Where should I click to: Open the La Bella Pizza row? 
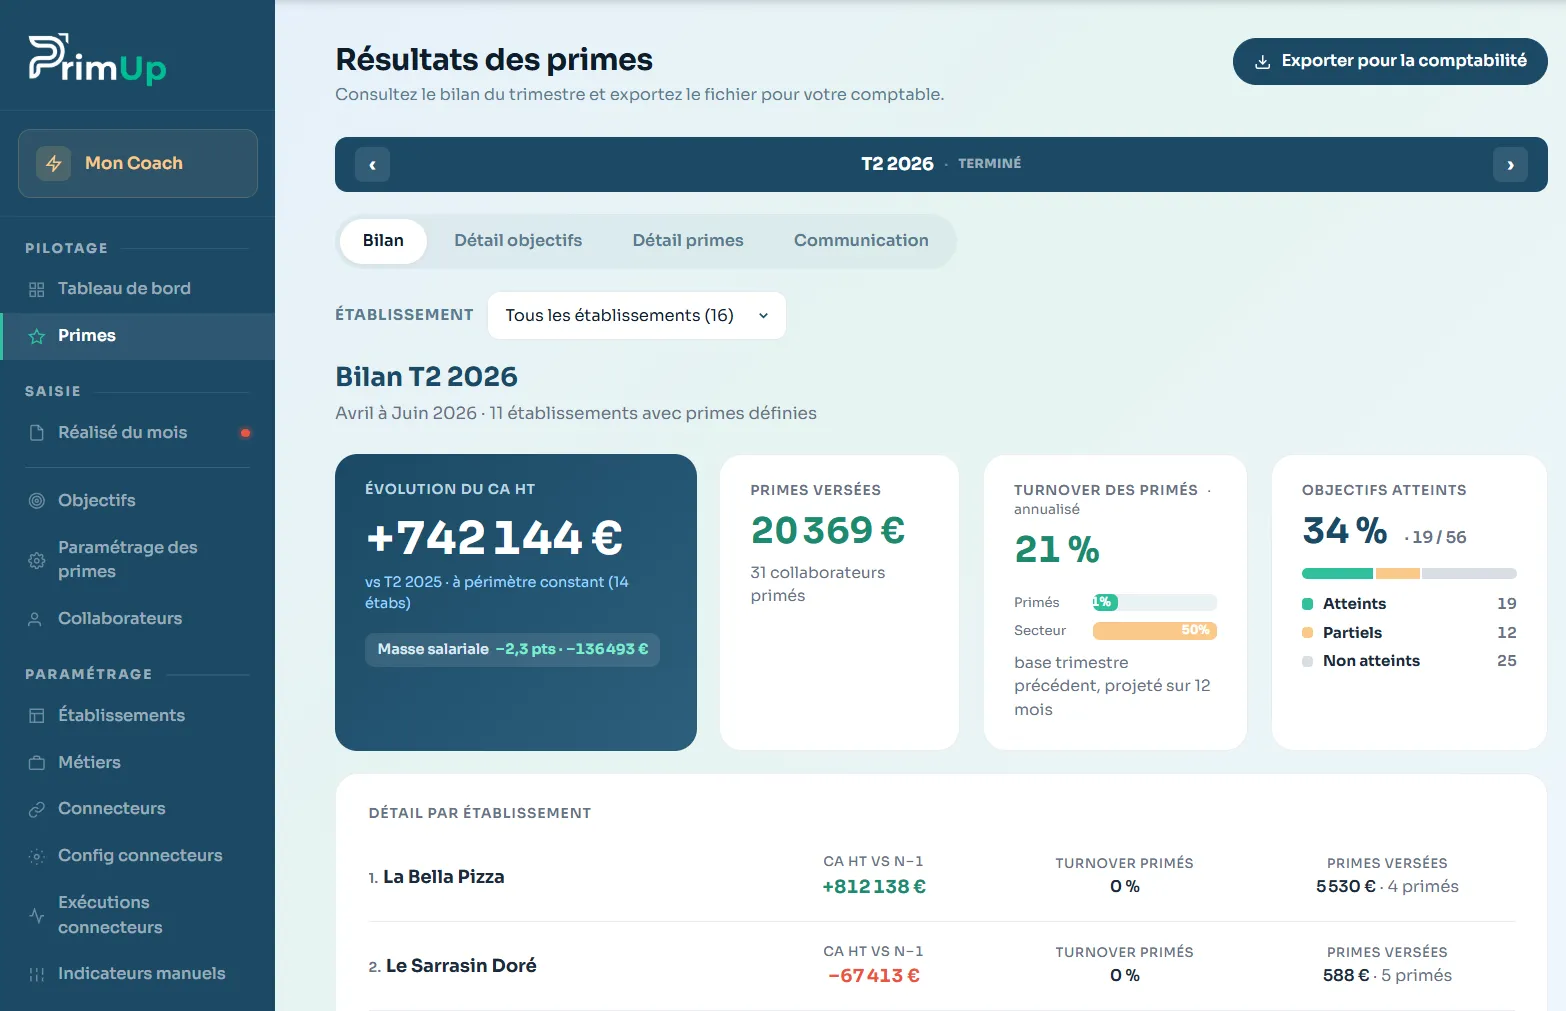tap(941, 877)
